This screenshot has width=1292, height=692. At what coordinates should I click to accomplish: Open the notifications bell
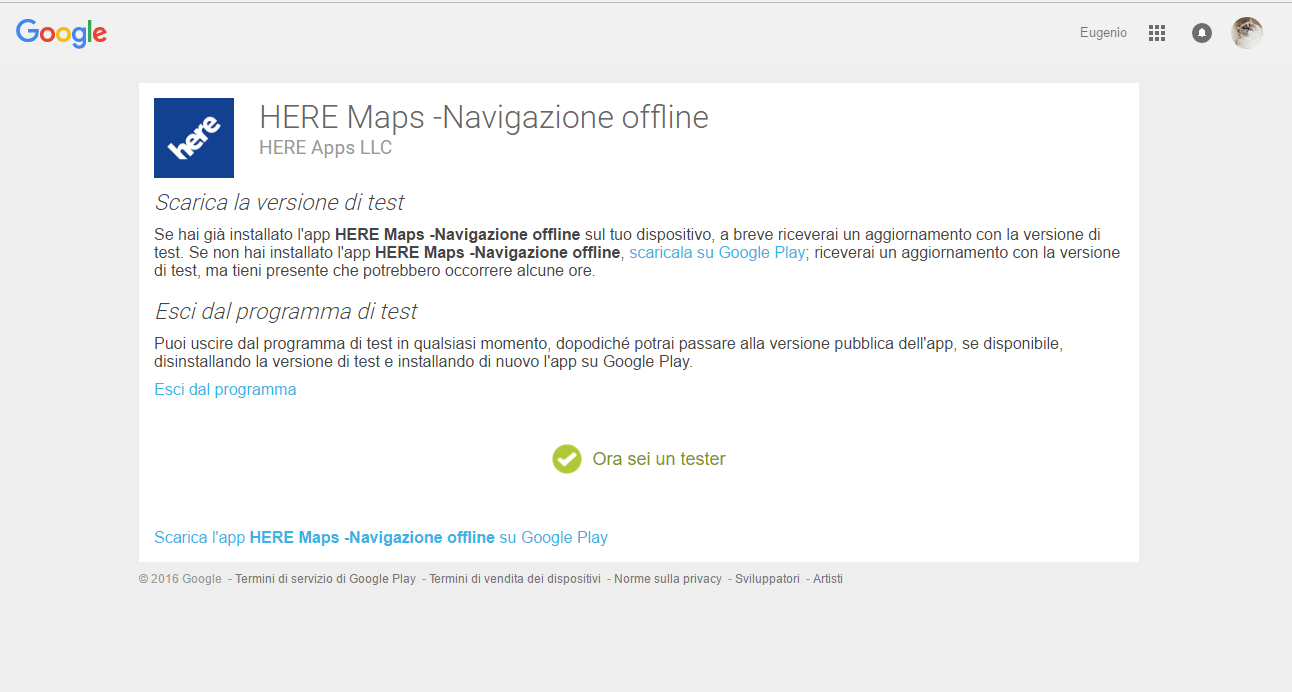pos(1202,33)
